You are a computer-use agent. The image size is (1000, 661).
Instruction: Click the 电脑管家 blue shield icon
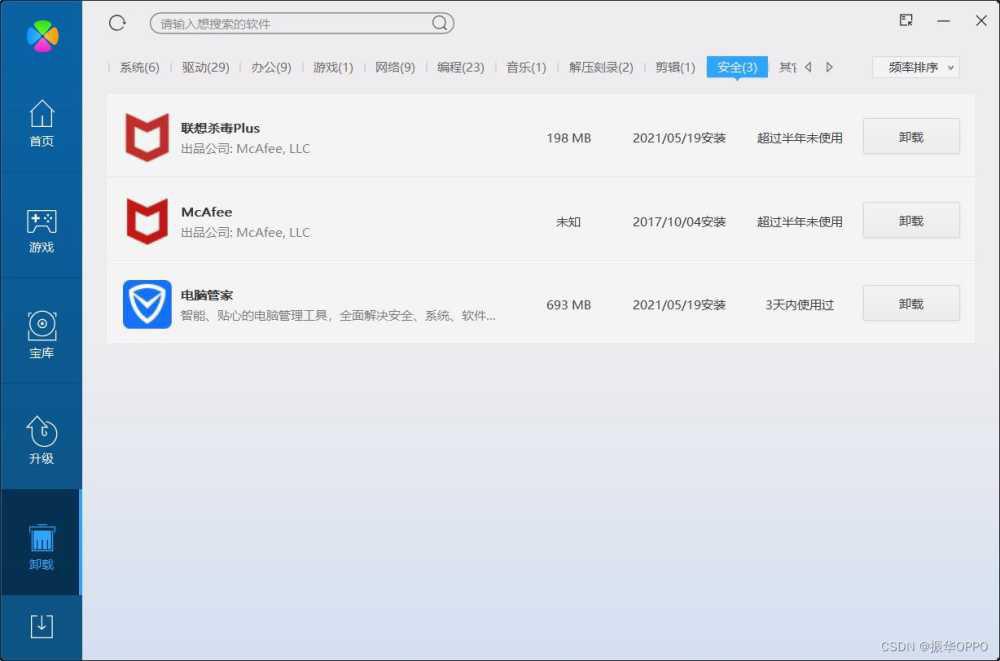147,304
